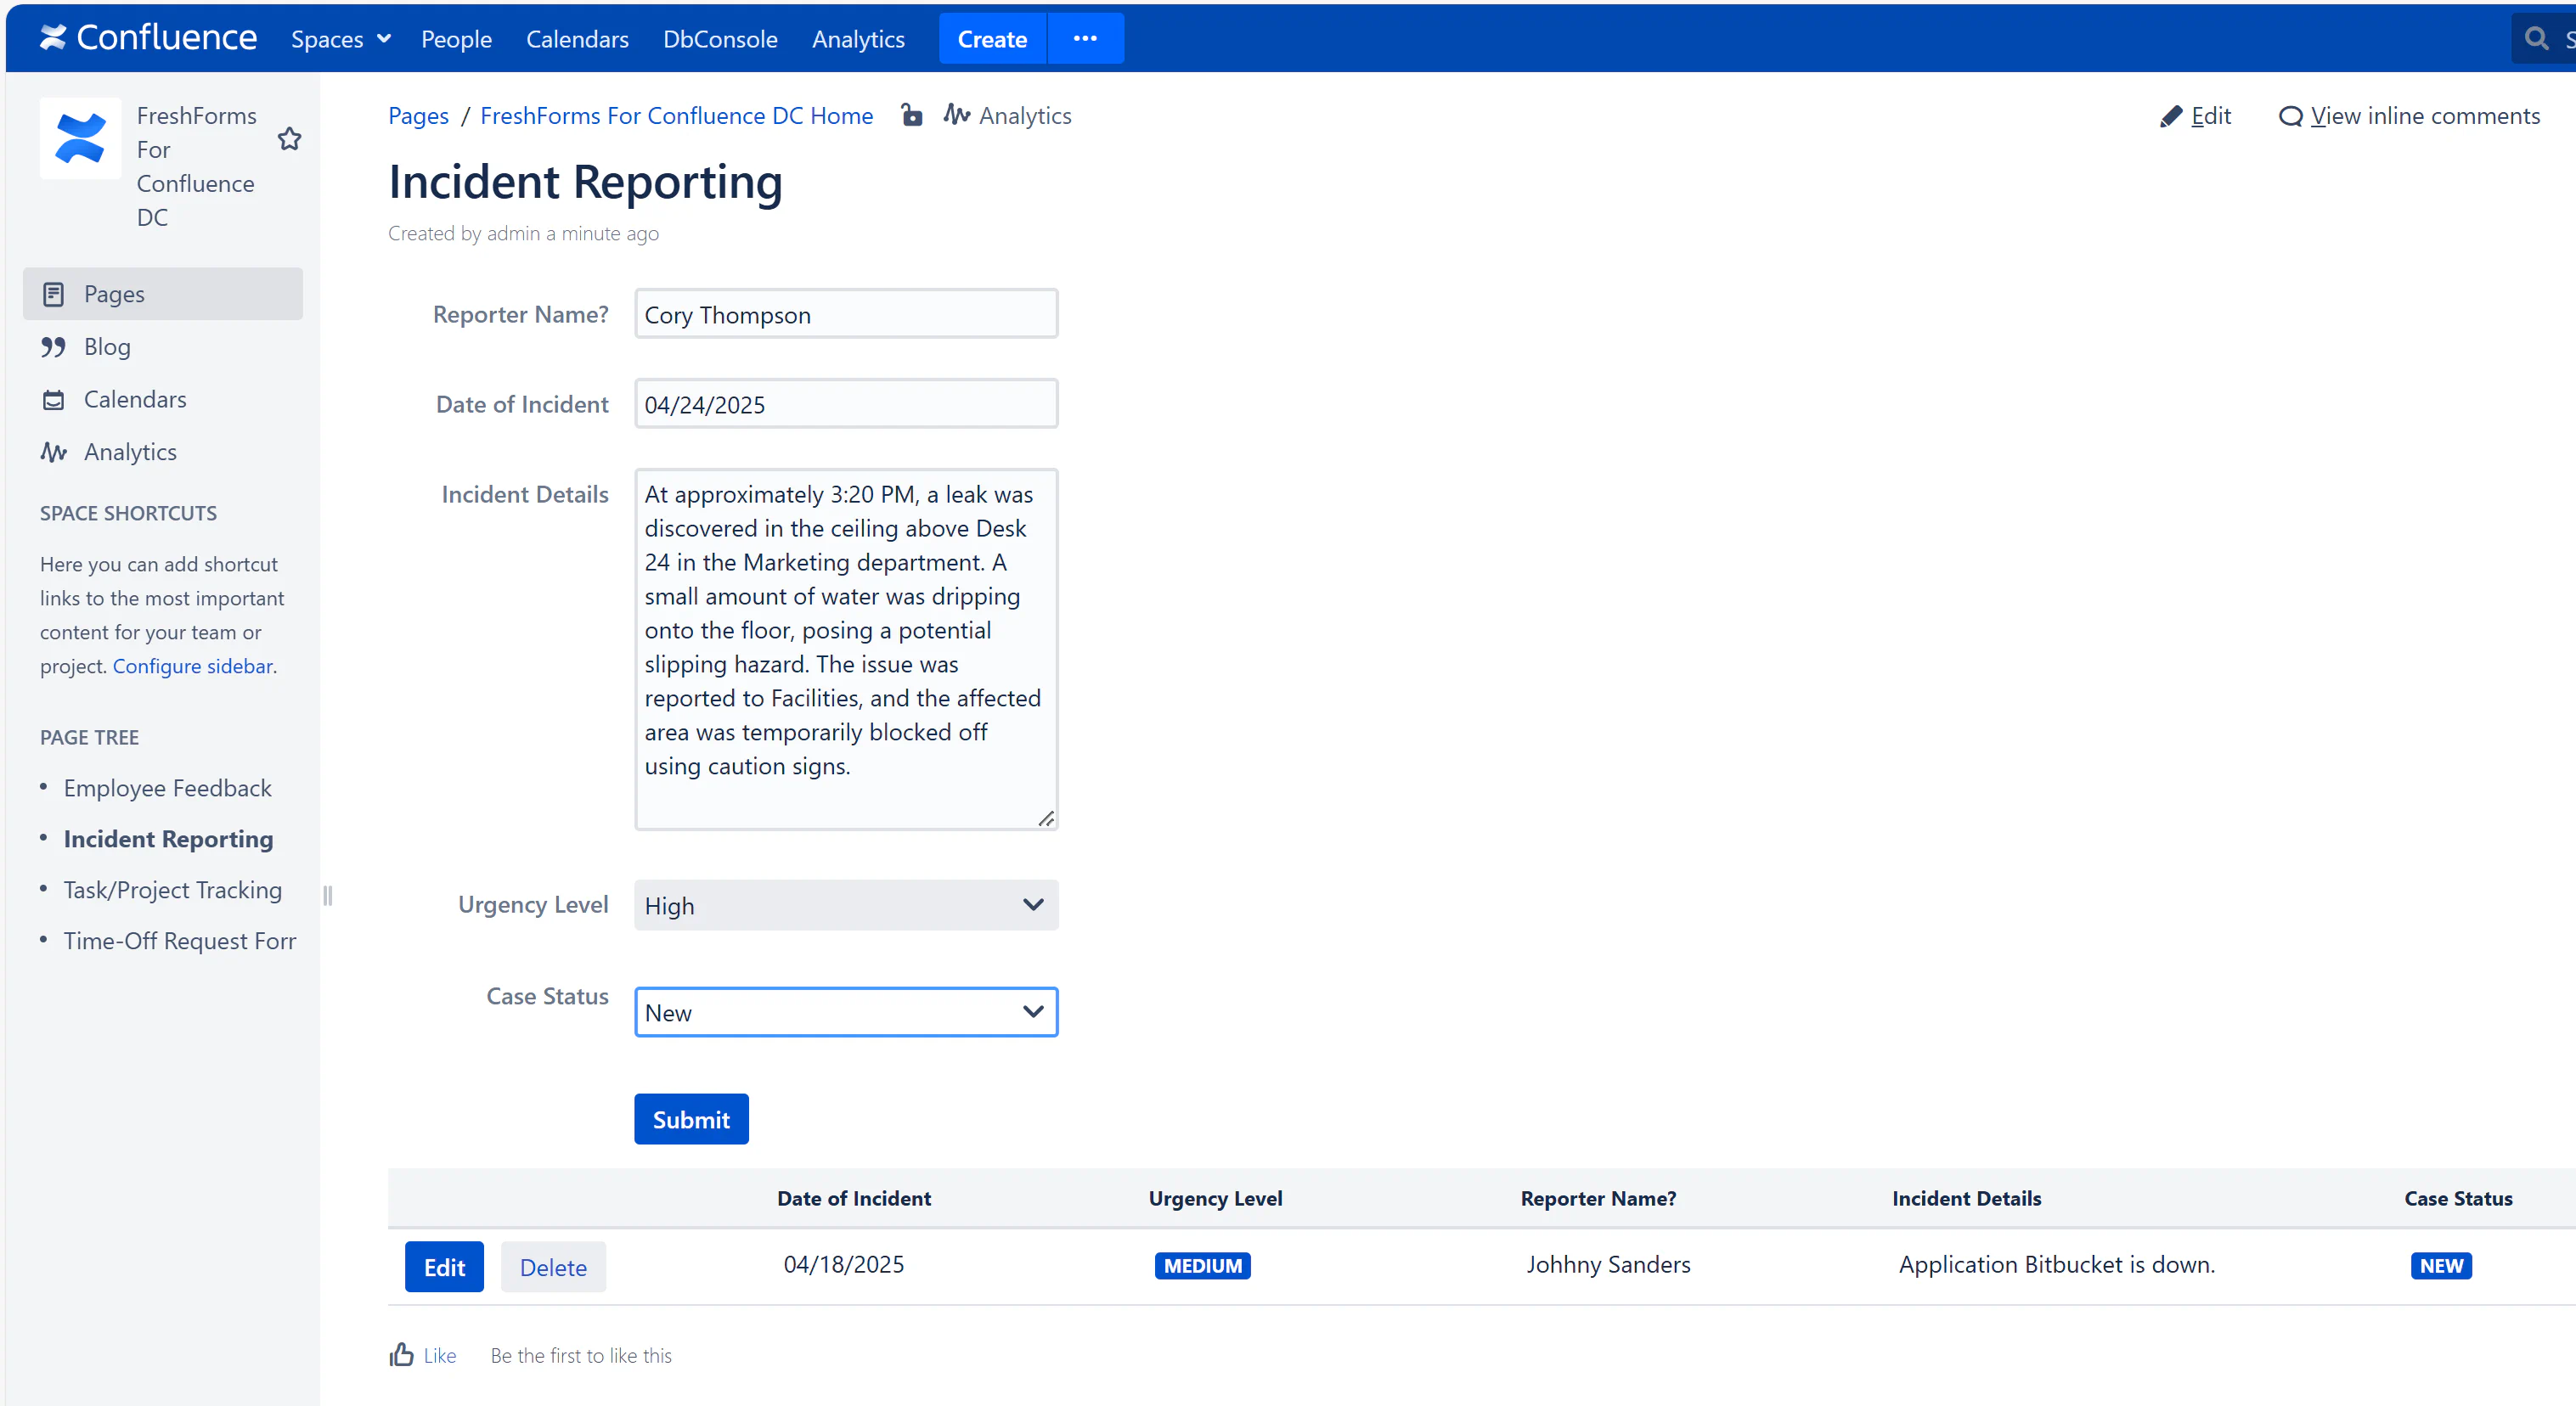Click the Confluence logo icon
The height and width of the screenshot is (1406, 2576).
pos(53,38)
